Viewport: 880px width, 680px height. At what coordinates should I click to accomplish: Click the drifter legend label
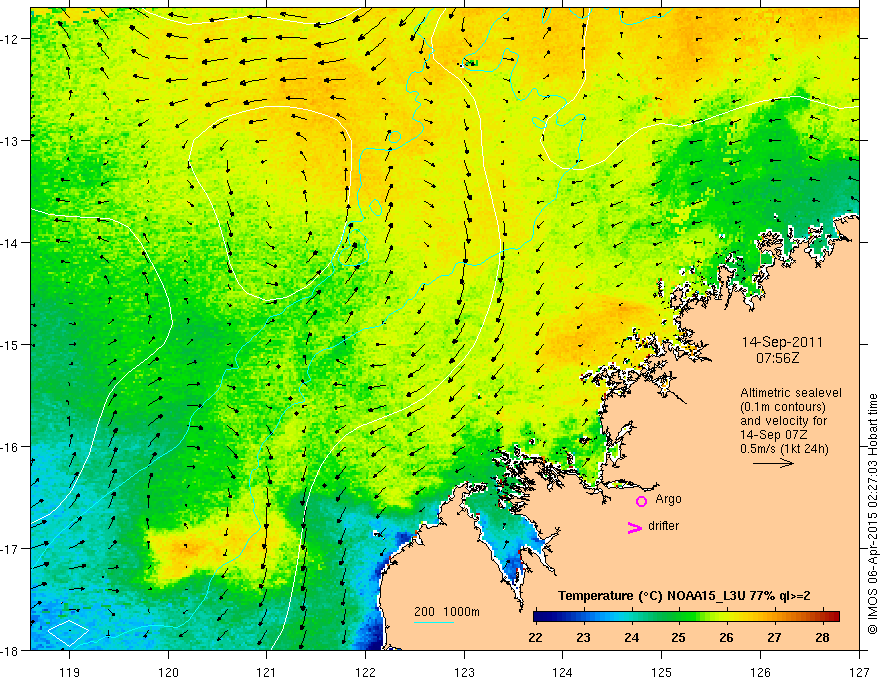point(663,526)
